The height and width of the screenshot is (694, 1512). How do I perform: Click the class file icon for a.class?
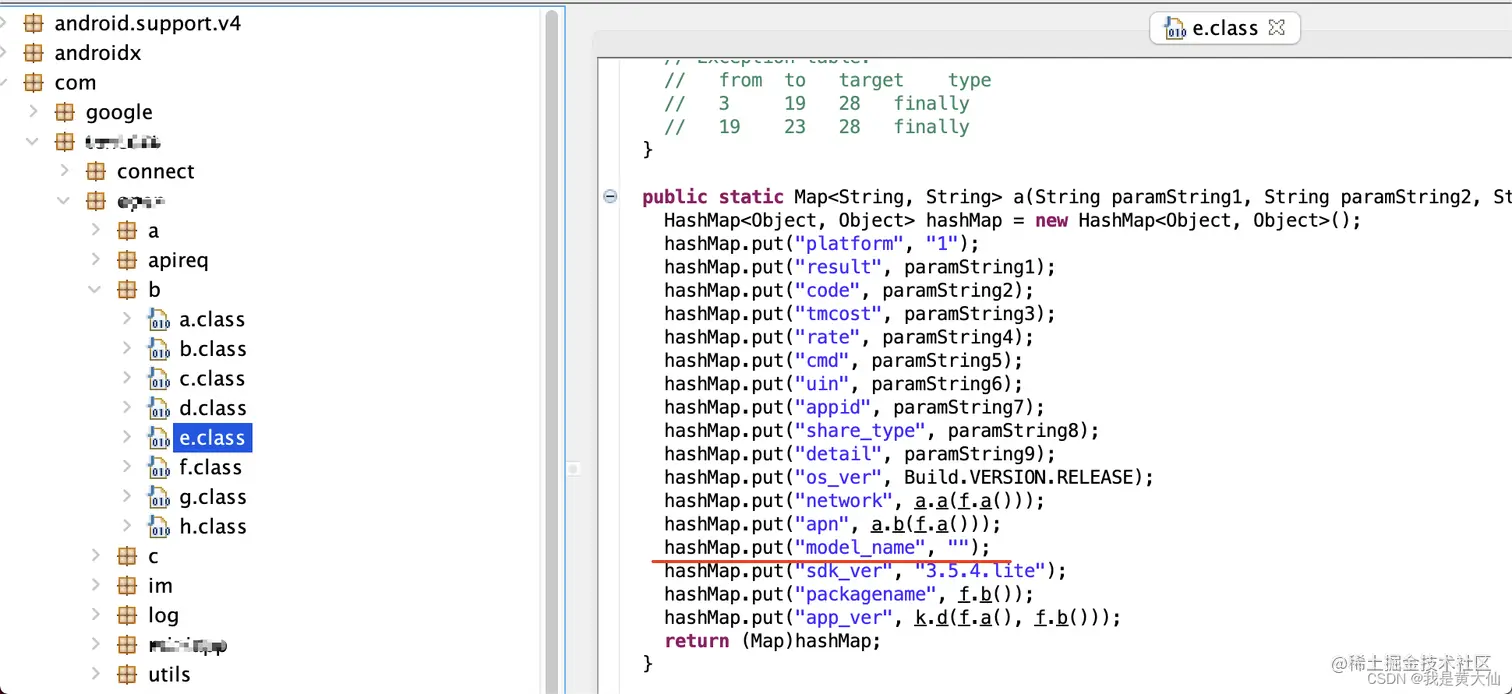click(159, 320)
